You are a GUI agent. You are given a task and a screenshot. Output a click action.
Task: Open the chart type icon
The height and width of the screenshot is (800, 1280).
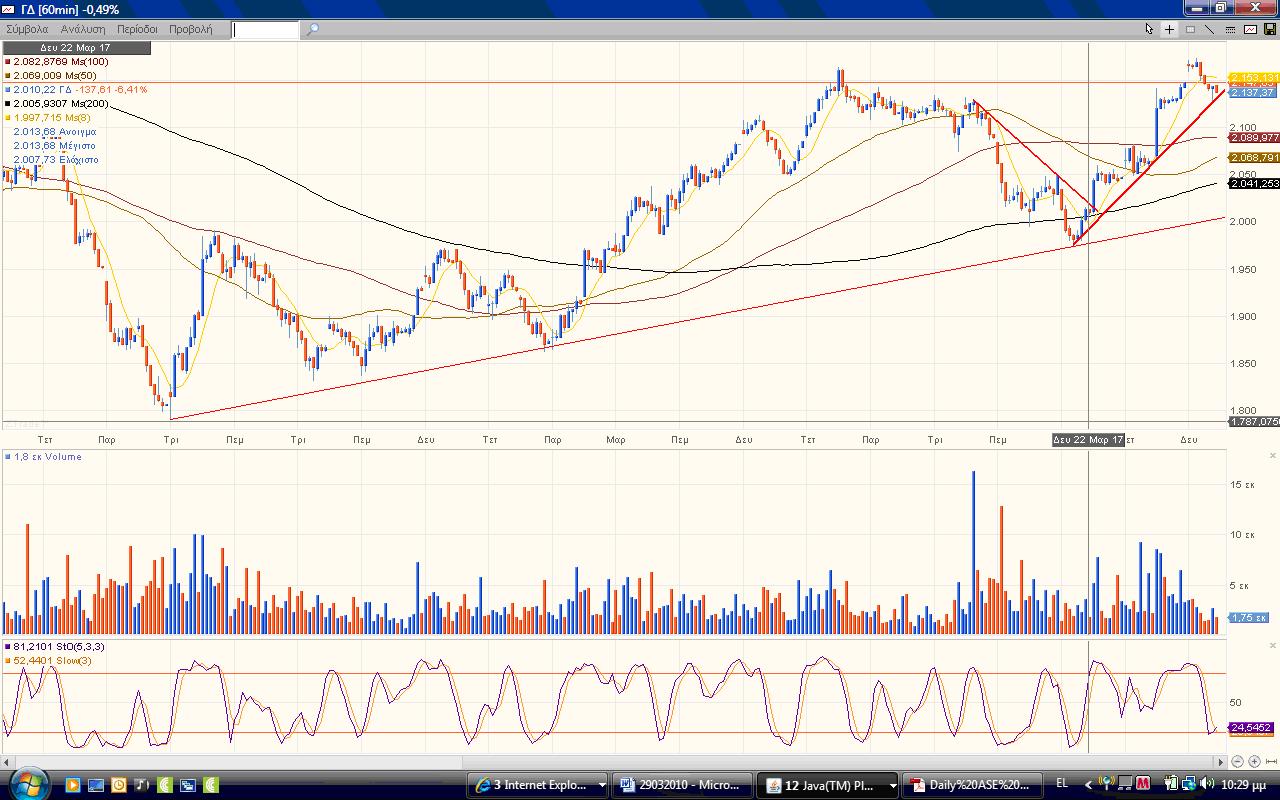tap(1250, 29)
